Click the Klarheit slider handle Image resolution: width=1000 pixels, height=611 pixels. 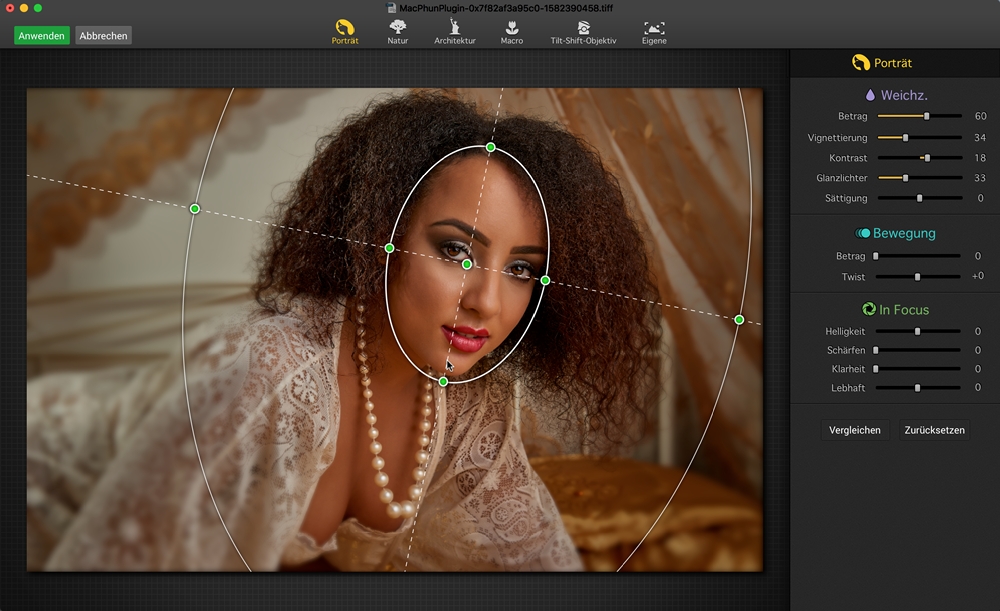click(876, 369)
